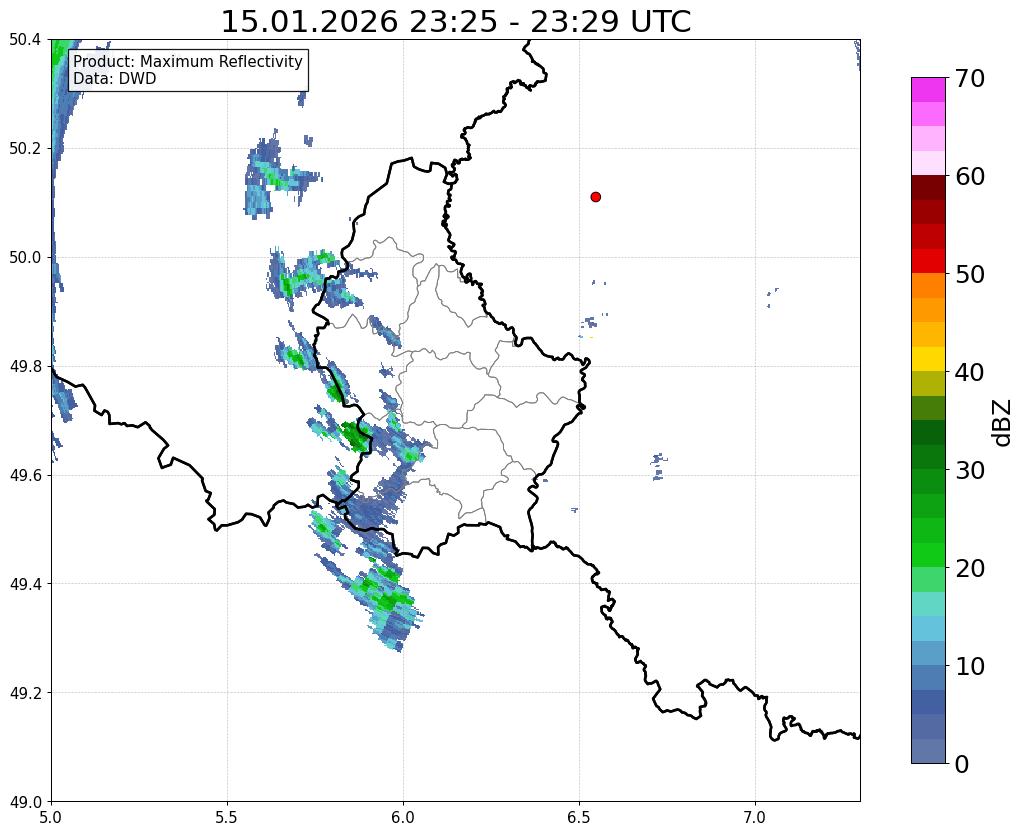The height and width of the screenshot is (834, 1023).
Task: Click the colorbar tick label '20'
Action: 969,568
